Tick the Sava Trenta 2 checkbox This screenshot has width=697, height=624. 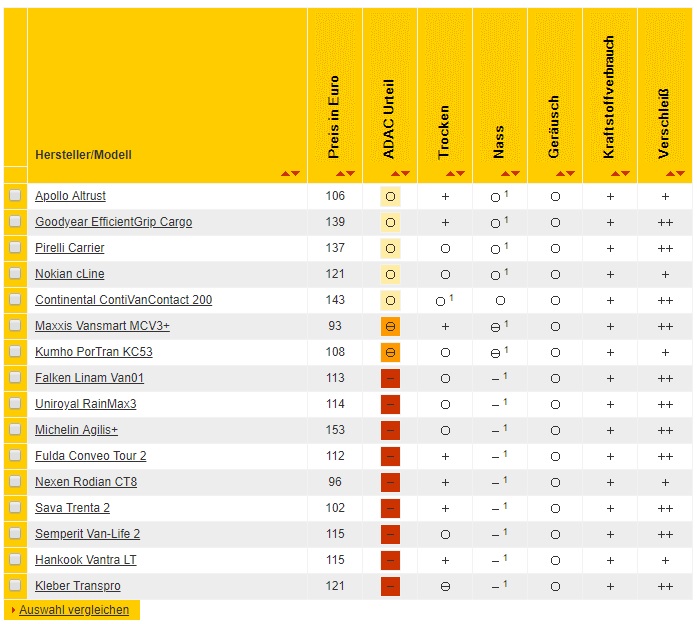15,507
